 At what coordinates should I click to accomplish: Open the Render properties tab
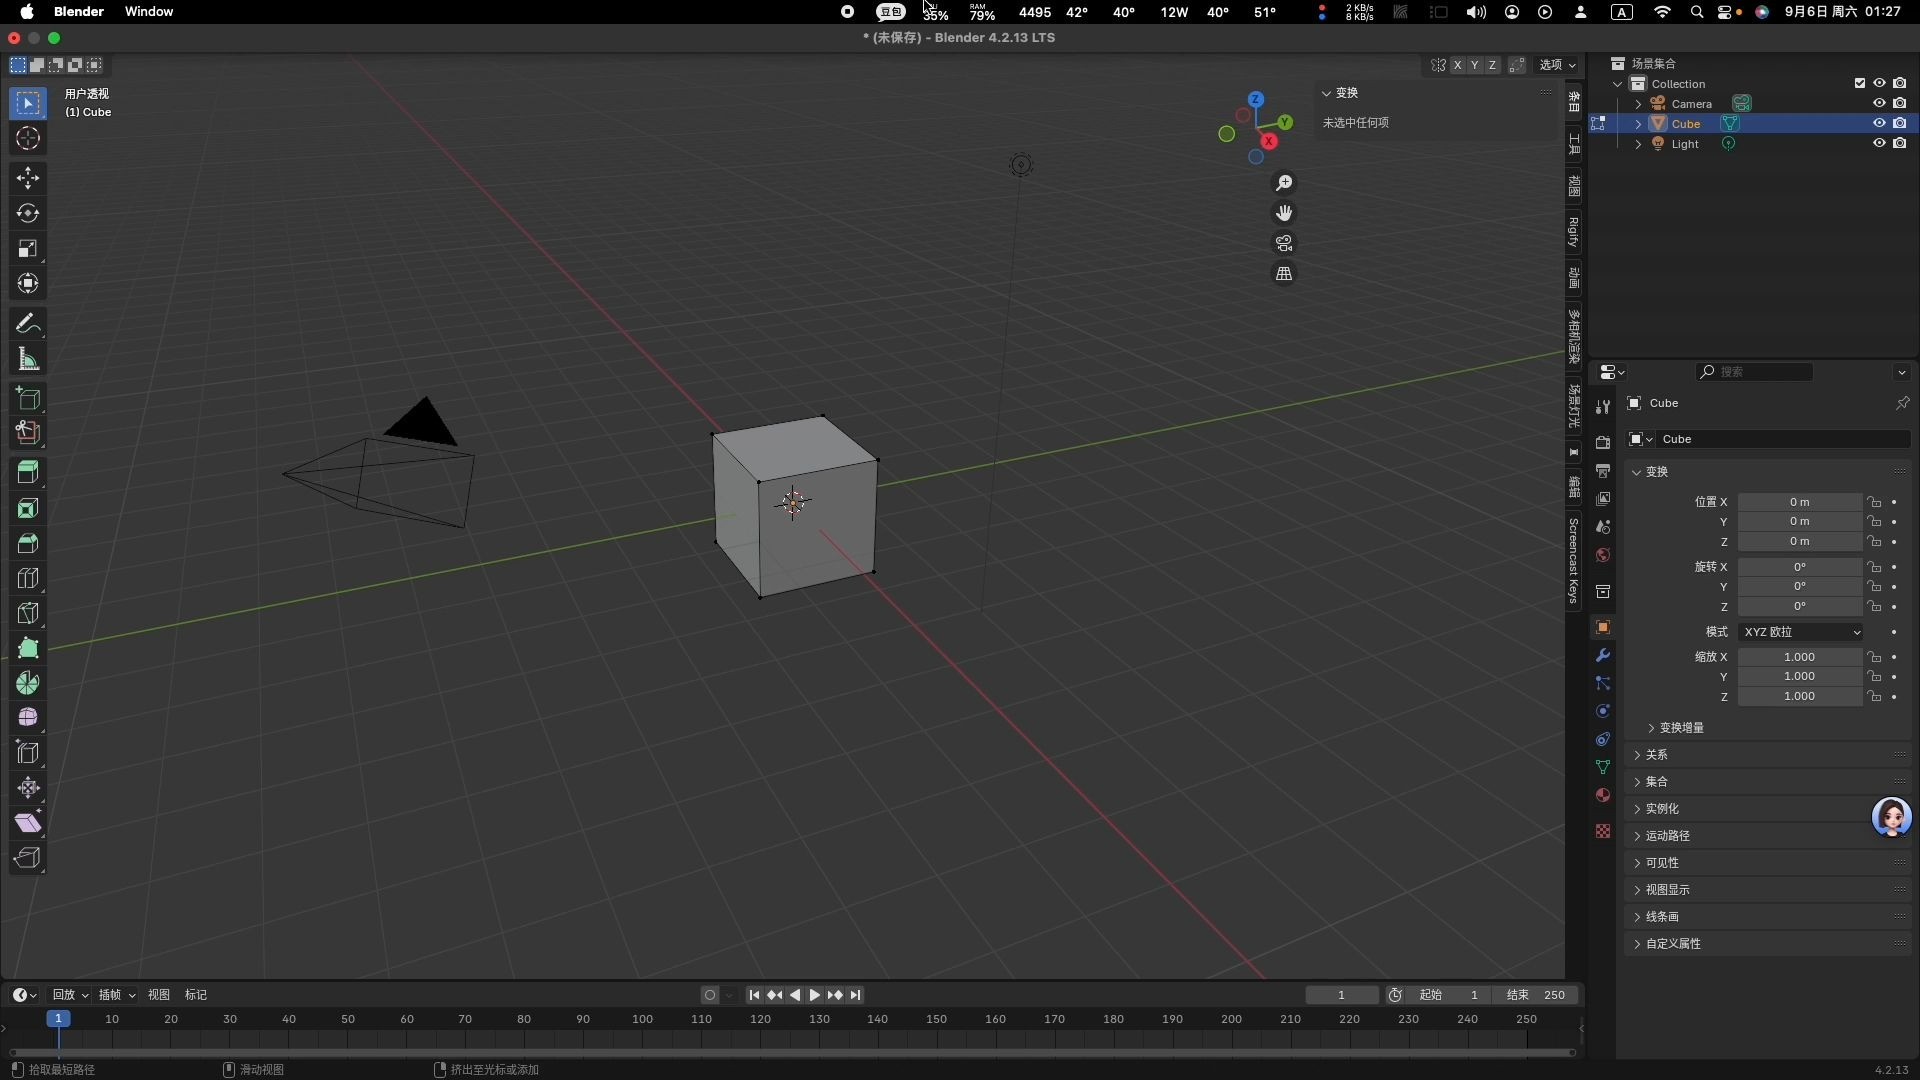point(1603,442)
